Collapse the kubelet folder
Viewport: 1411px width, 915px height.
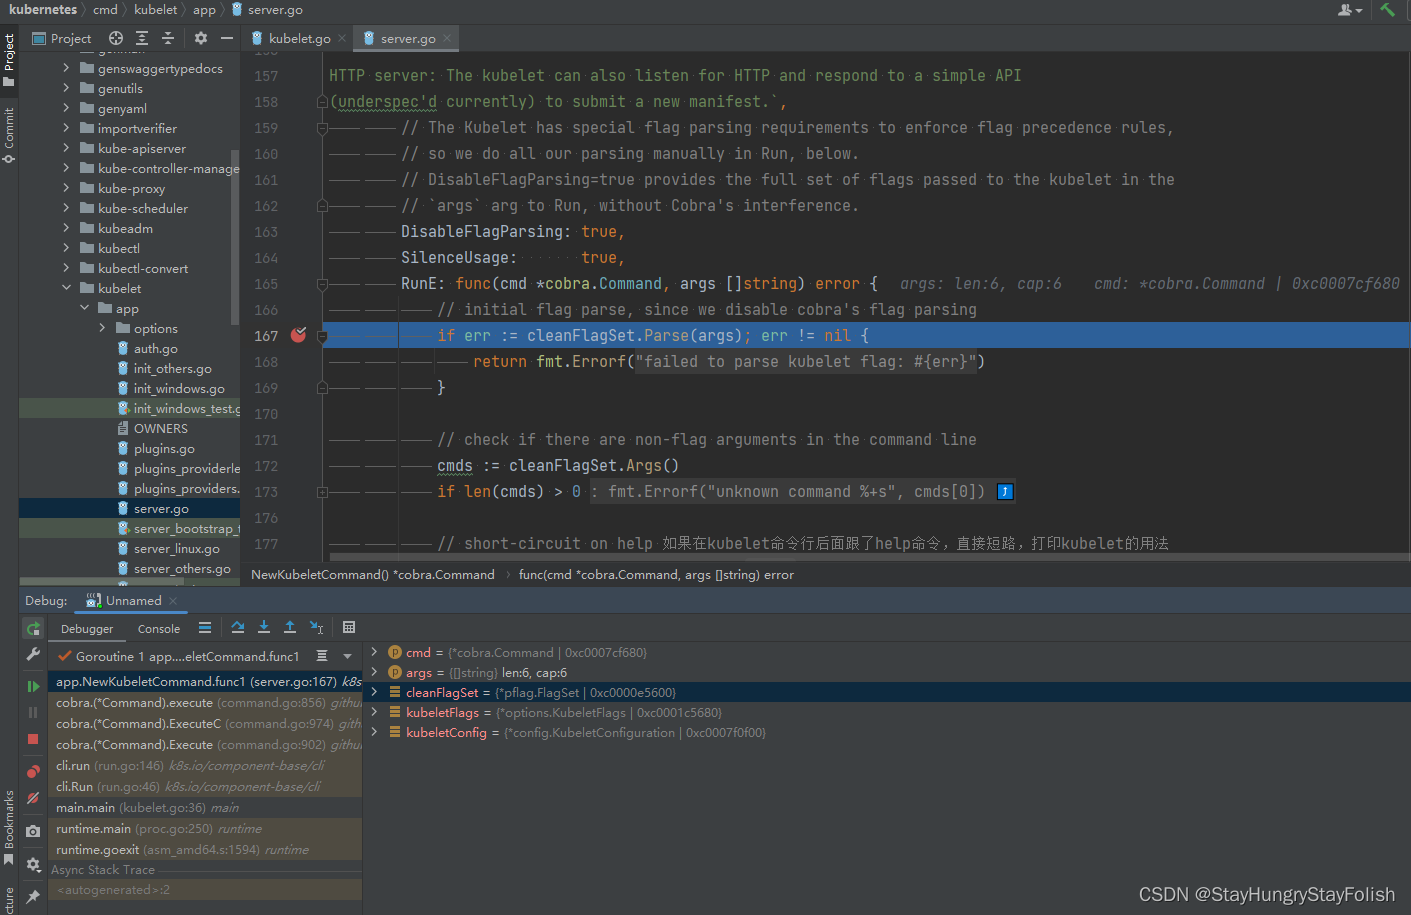coord(66,288)
